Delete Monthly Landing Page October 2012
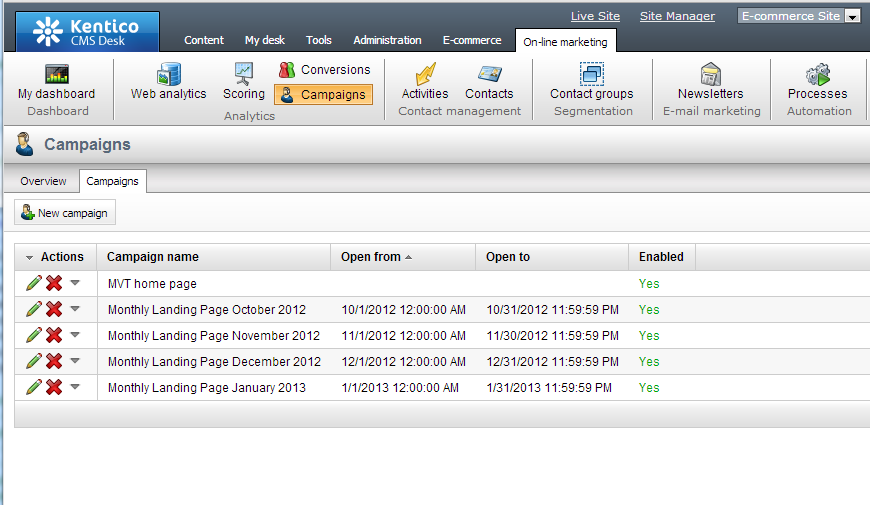This screenshot has width=870, height=505. click(54, 309)
